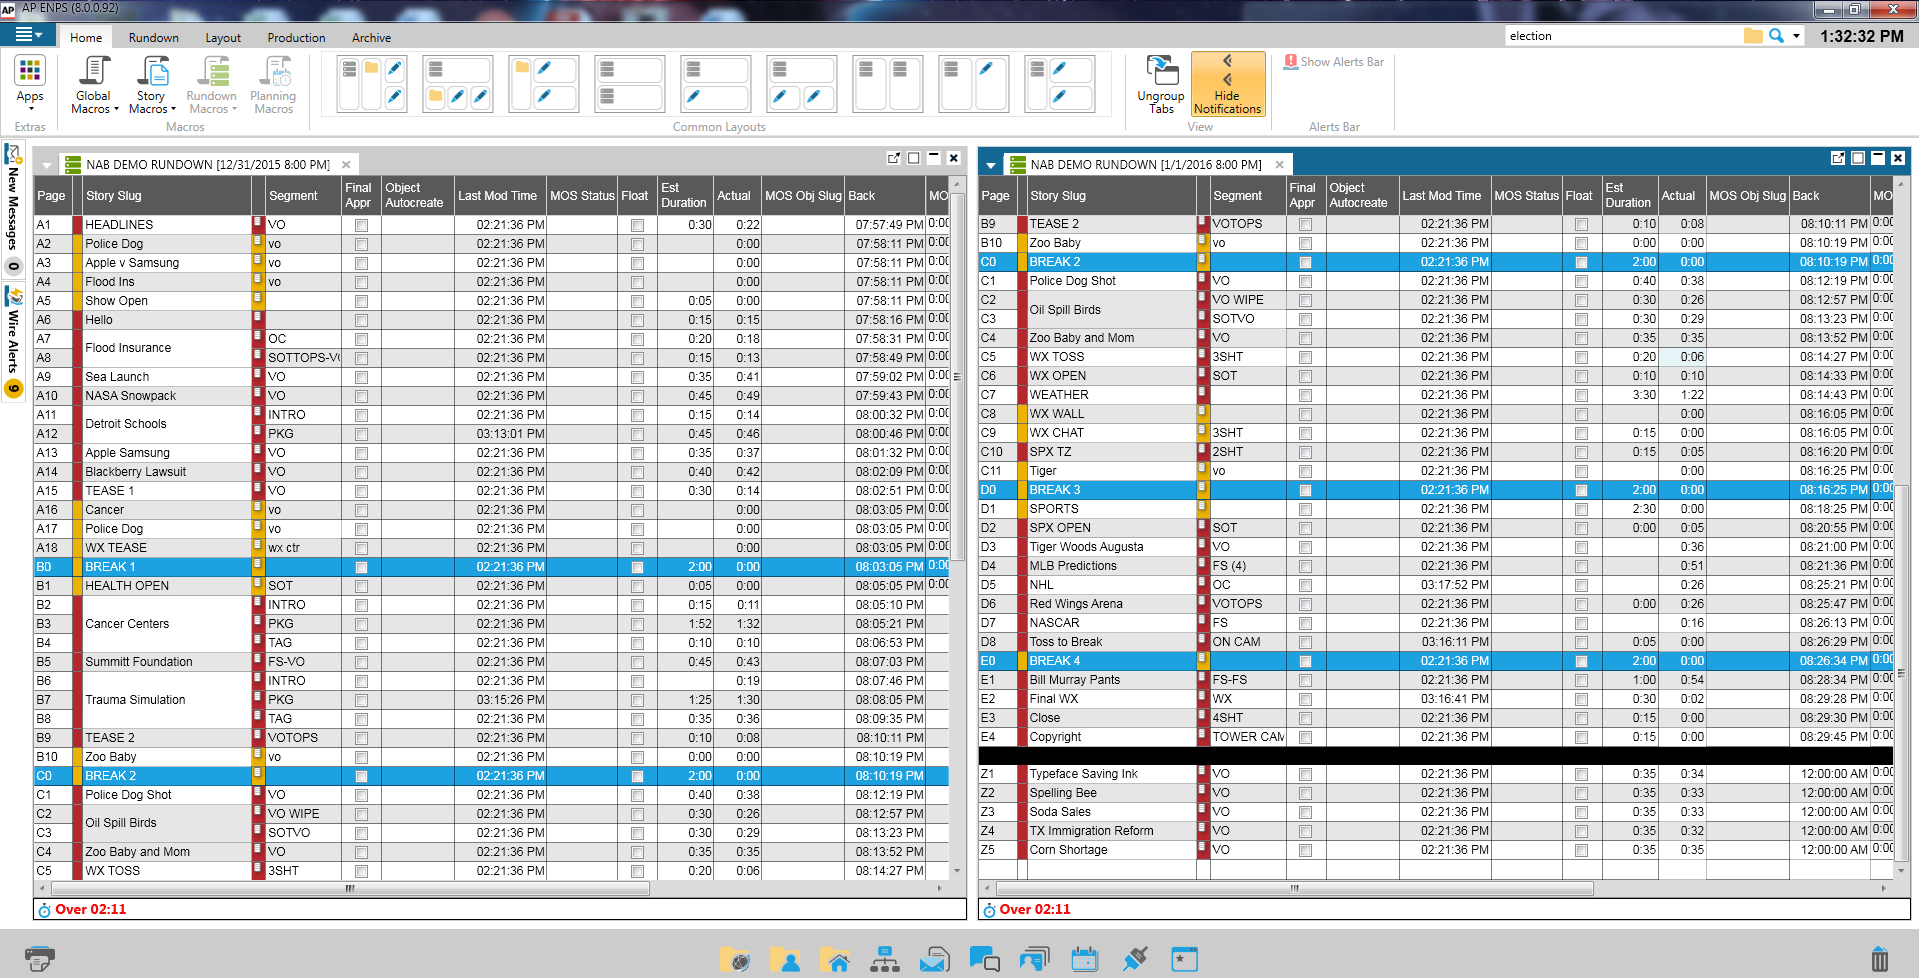Open right pane tab list dropdown
Screen dimensions: 1919x978
pyautogui.click(x=991, y=165)
